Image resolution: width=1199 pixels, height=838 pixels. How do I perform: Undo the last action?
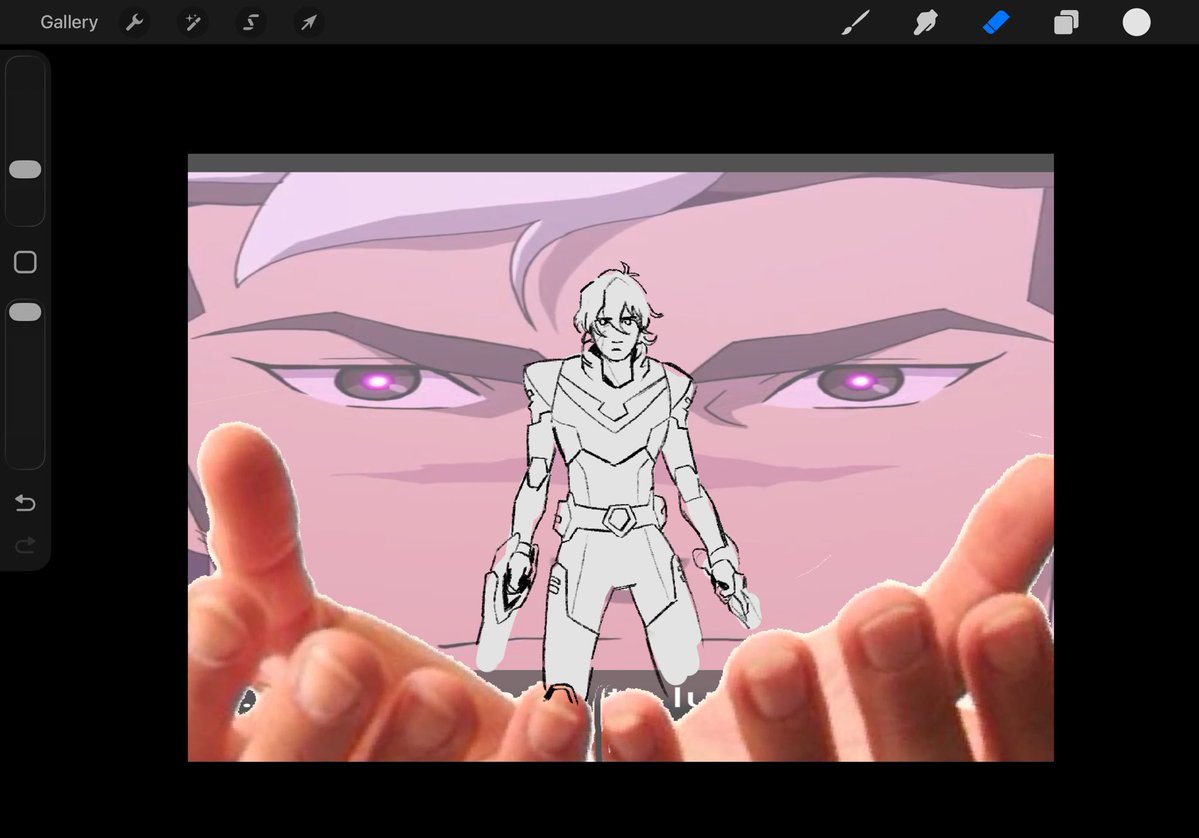(x=25, y=502)
